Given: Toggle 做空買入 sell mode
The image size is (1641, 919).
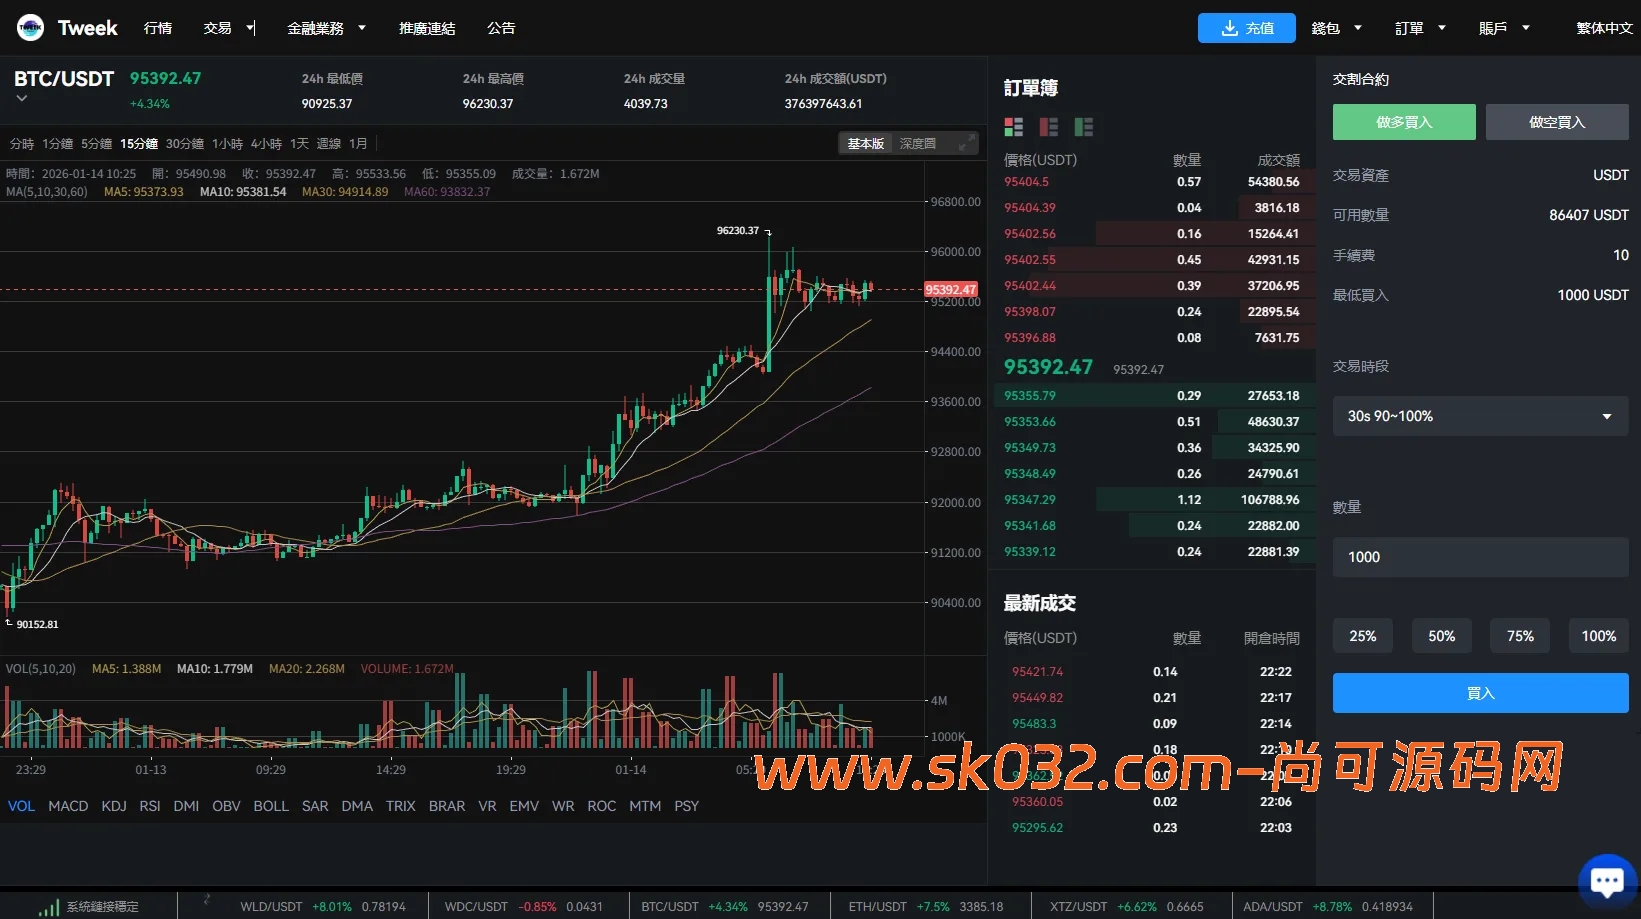Looking at the screenshot, I should point(1557,121).
